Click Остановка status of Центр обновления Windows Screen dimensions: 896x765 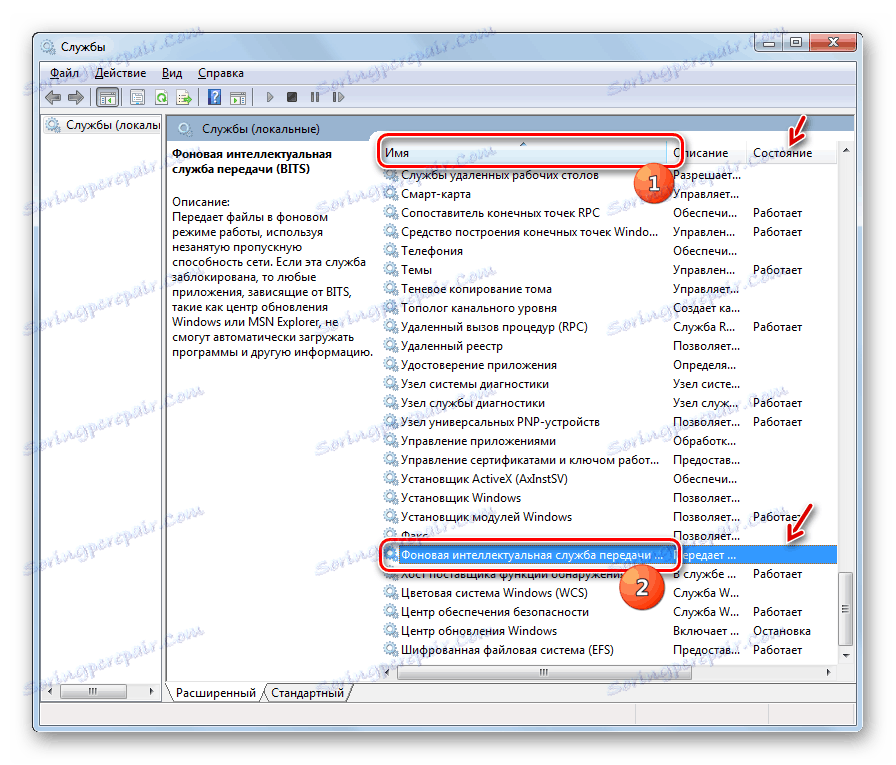[781, 631]
